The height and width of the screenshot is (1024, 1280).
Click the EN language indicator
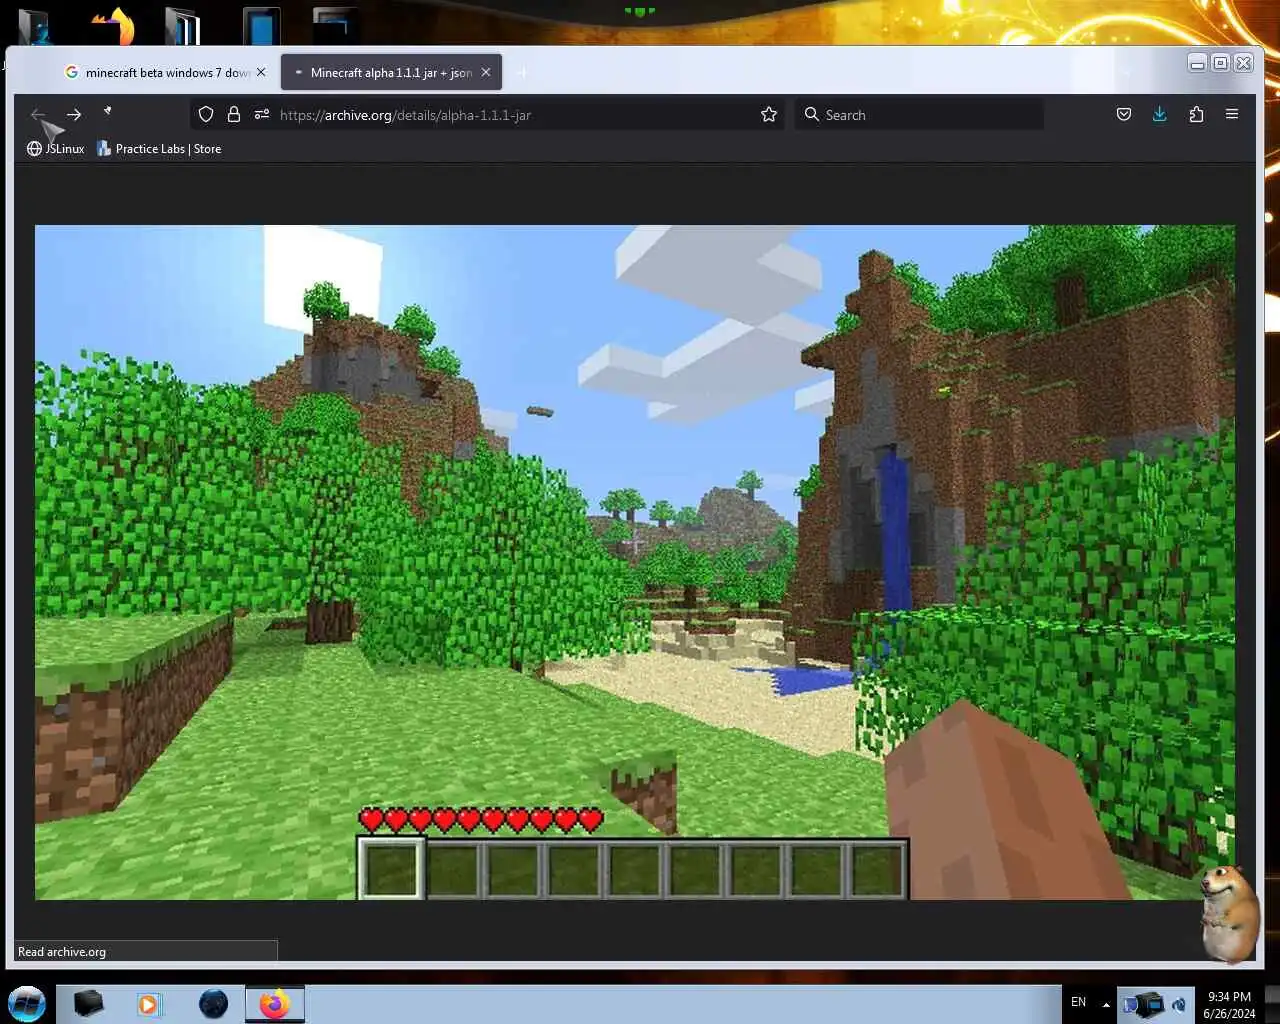(1078, 1002)
